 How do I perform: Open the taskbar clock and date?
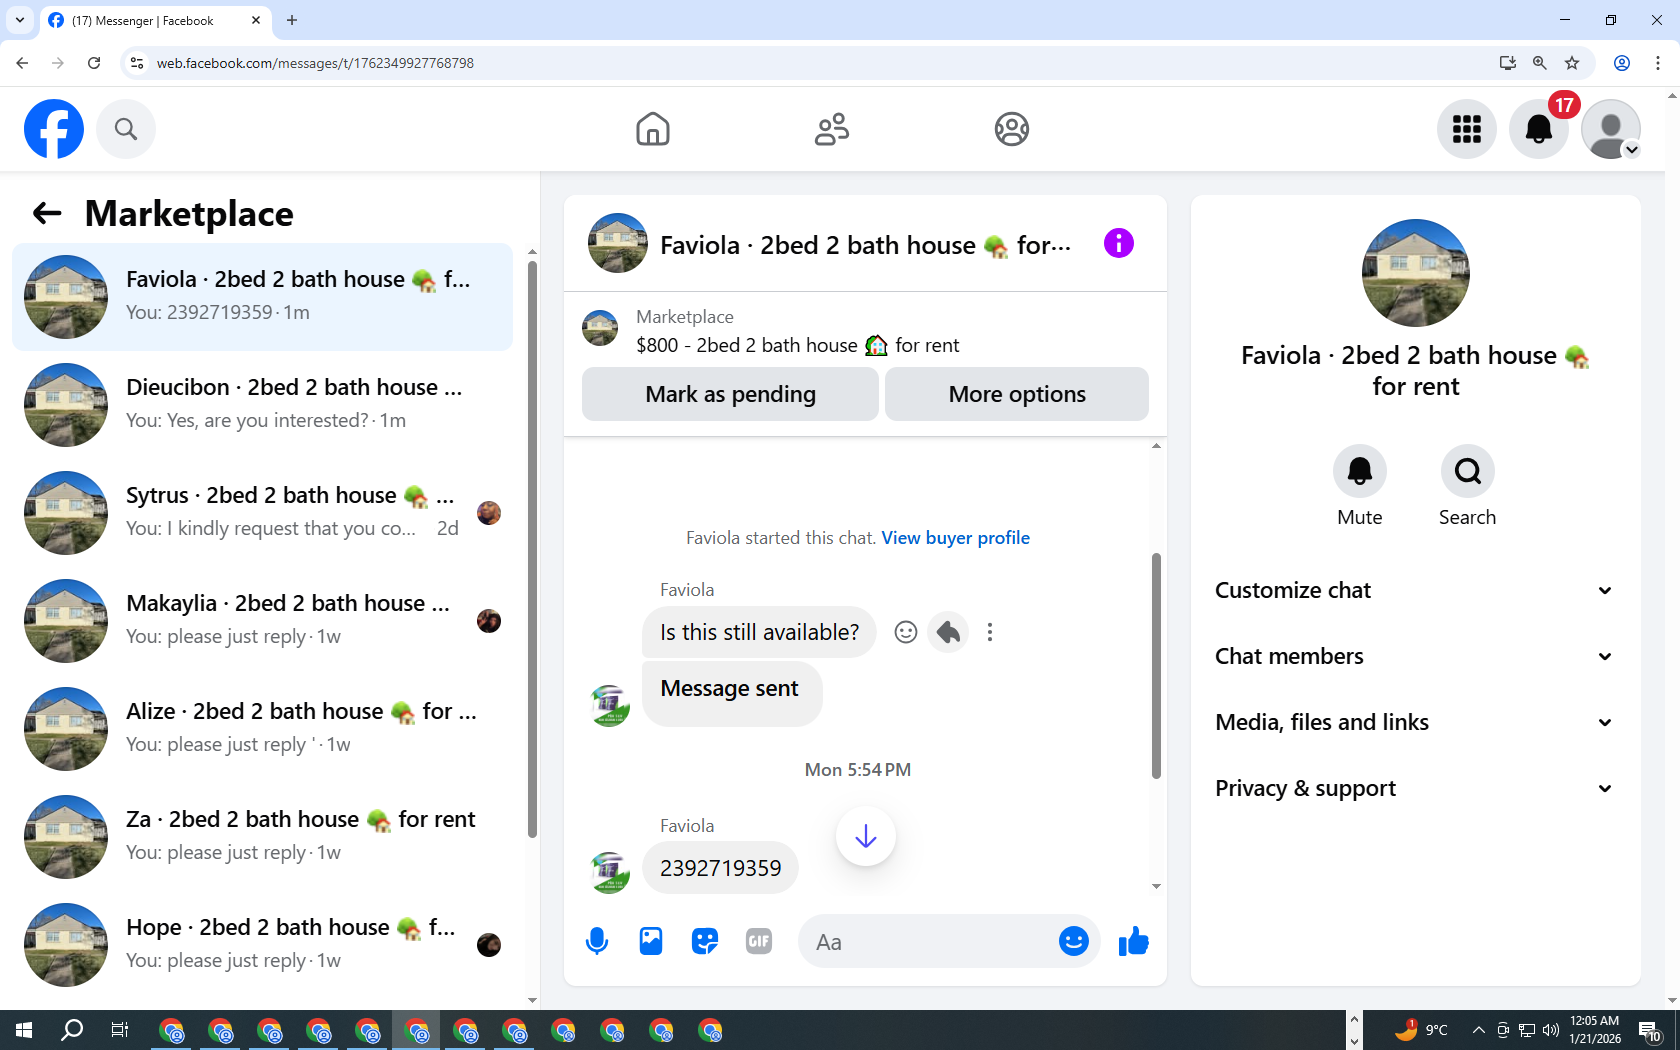click(x=1595, y=1030)
